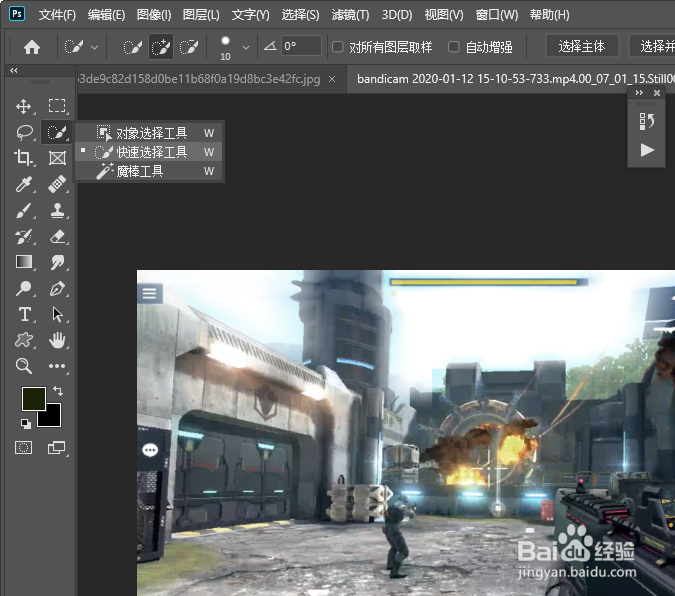Open the 视图(V) menu
The height and width of the screenshot is (596, 675).
(443, 15)
